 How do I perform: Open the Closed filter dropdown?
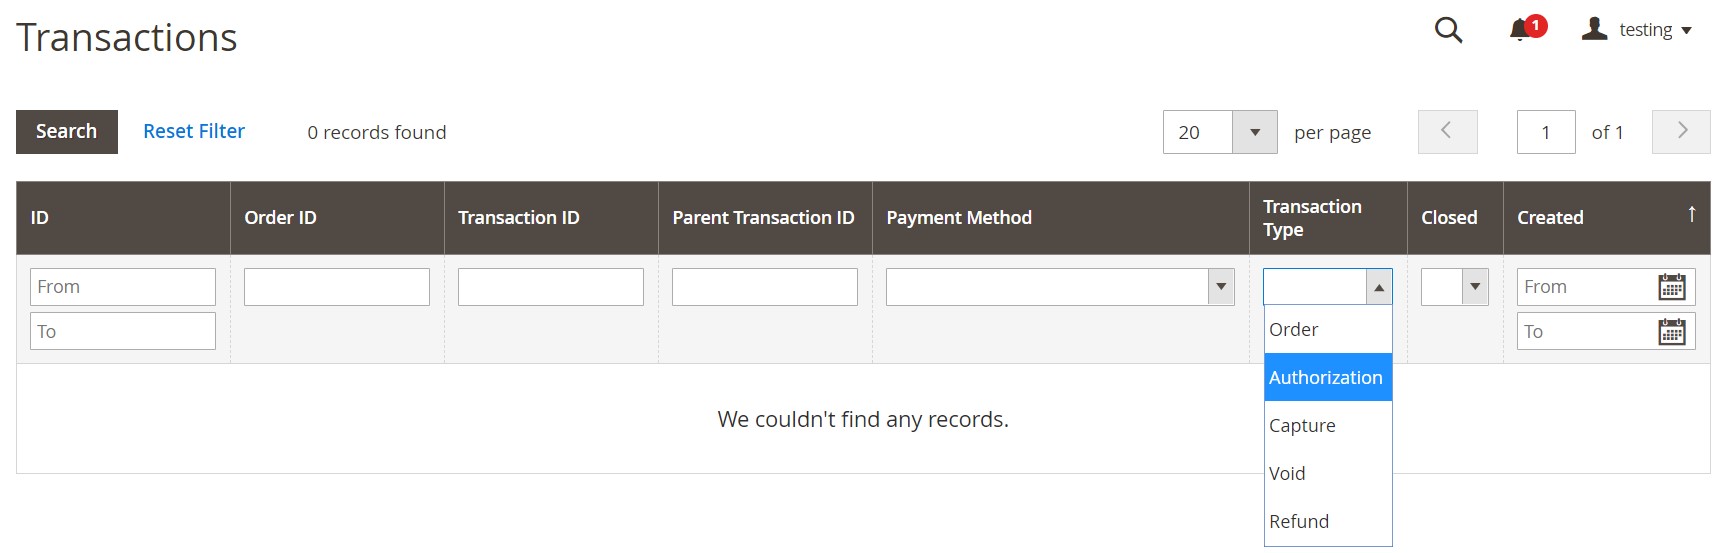[1474, 287]
